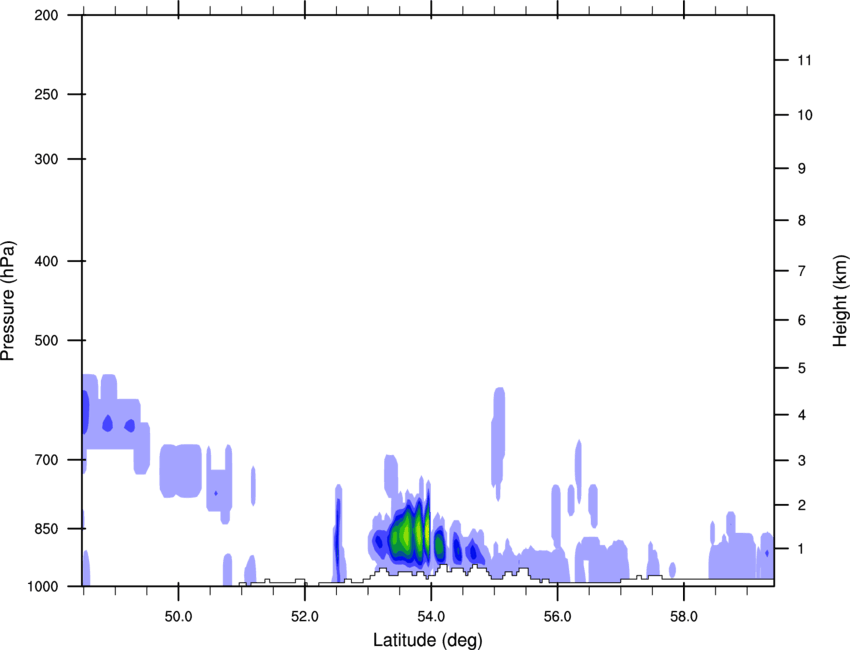The image size is (850, 650).
Task: Pick the 11 km height label
Action: [x=804, y=60]
